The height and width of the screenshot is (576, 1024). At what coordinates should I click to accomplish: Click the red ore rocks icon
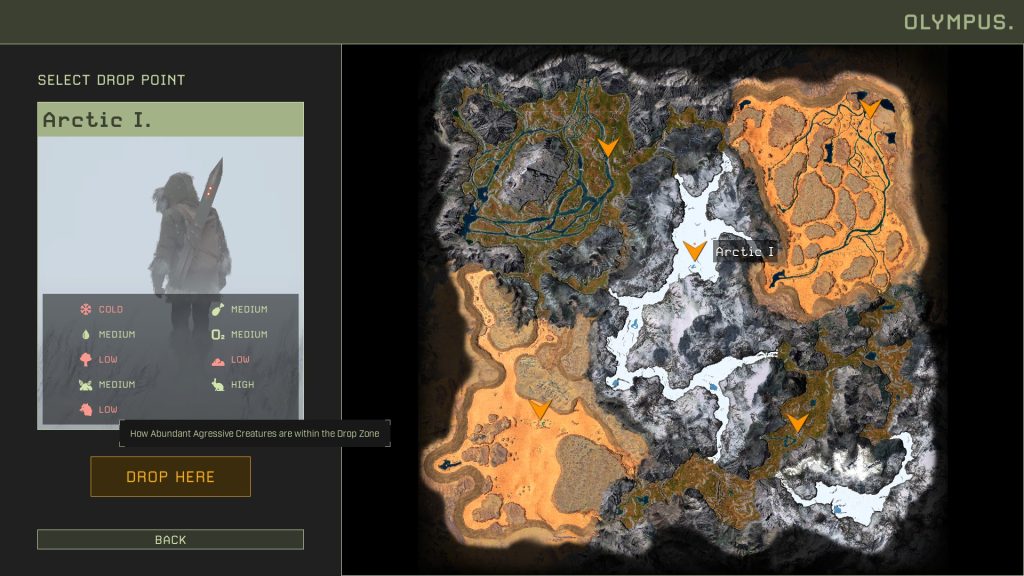(x=217, y=360)
